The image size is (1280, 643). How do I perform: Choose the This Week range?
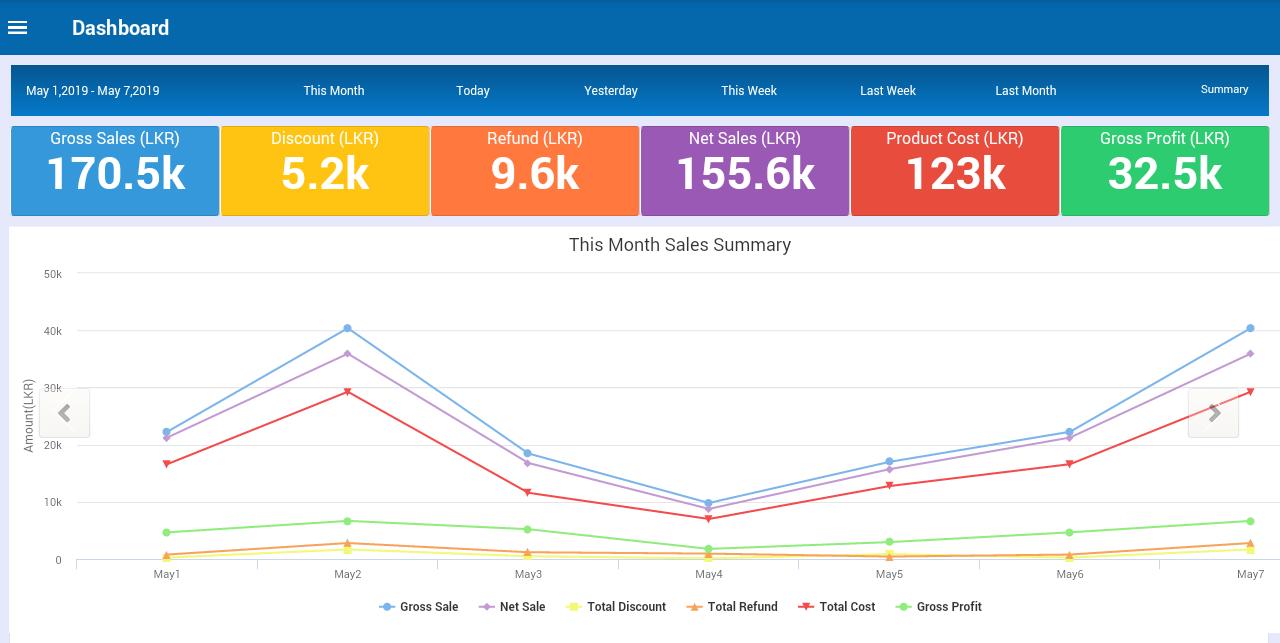point(749,90)
